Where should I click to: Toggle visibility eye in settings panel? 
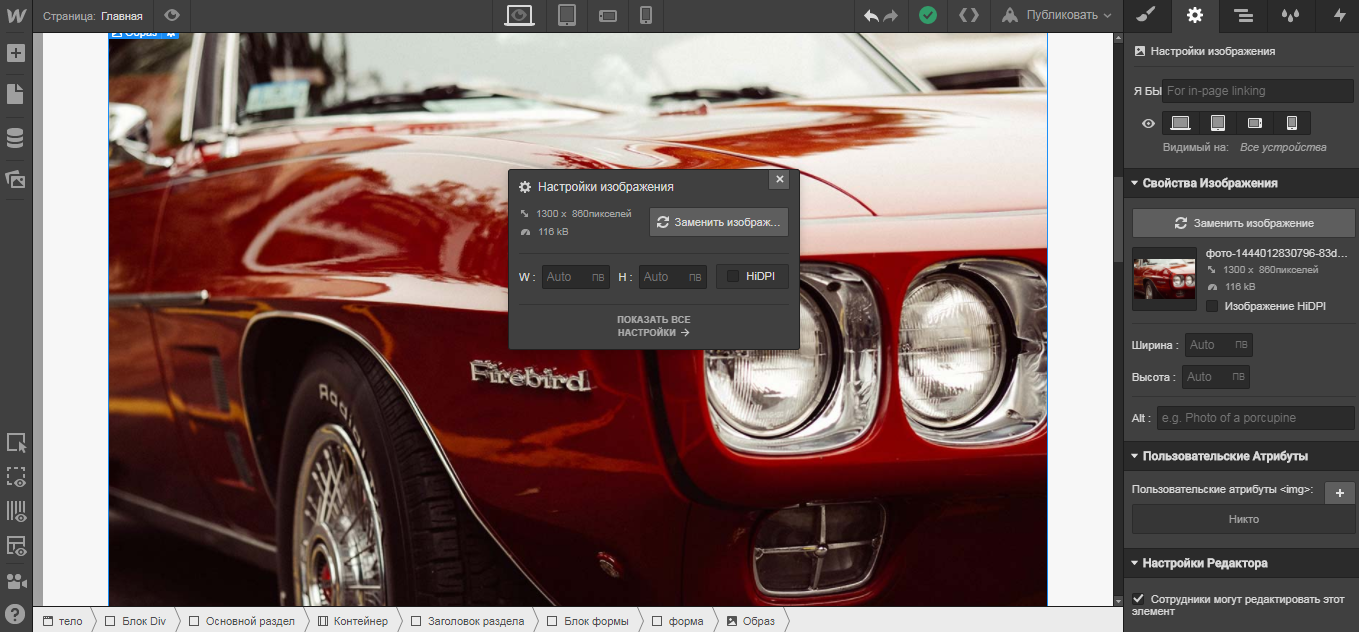click(x=1149, y=124)
